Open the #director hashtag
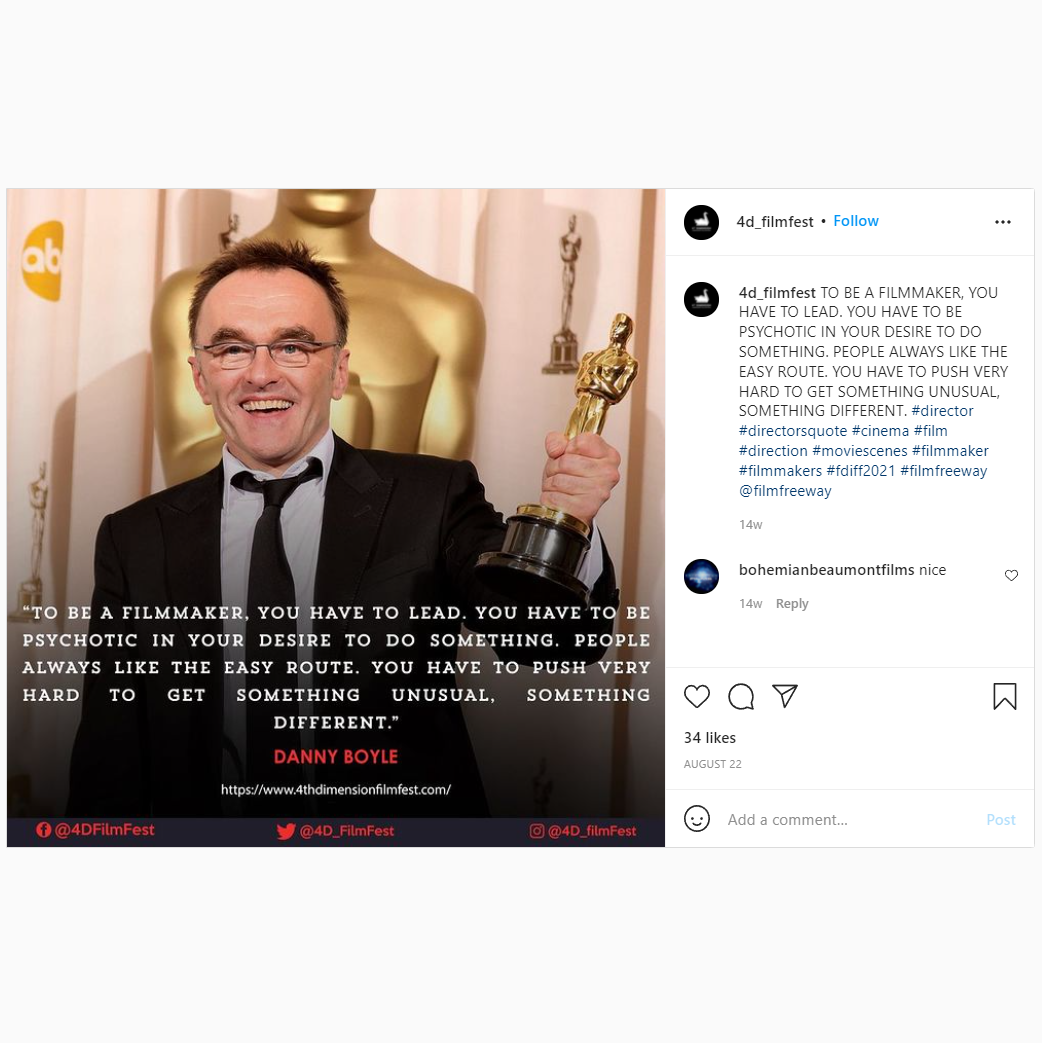The width and height of the screenshot is (1042, 1043). click(x=942, y=411)
